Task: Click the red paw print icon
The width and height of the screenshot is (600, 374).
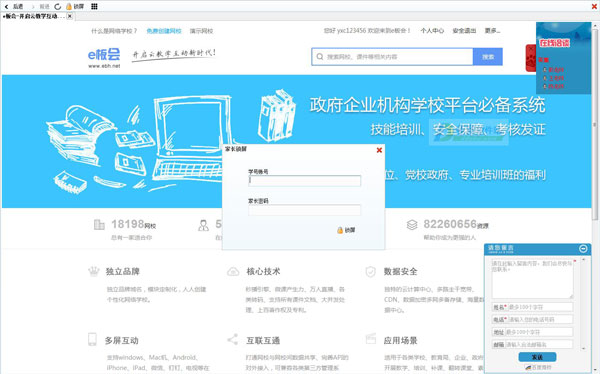Action: click(x=531, y=61)
